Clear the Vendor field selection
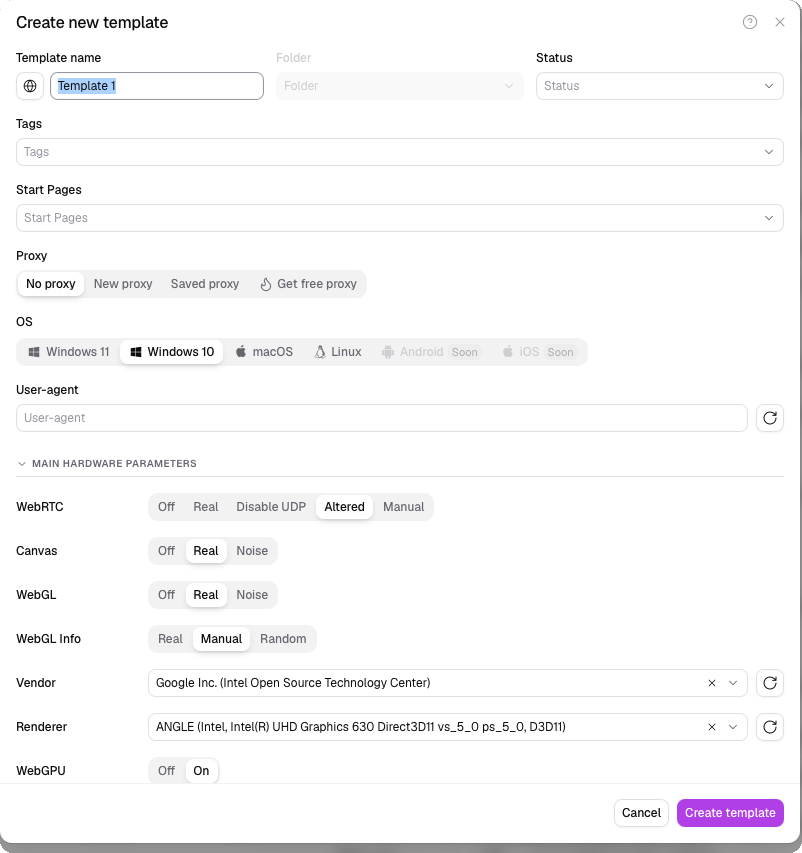 tap(712, 683)
